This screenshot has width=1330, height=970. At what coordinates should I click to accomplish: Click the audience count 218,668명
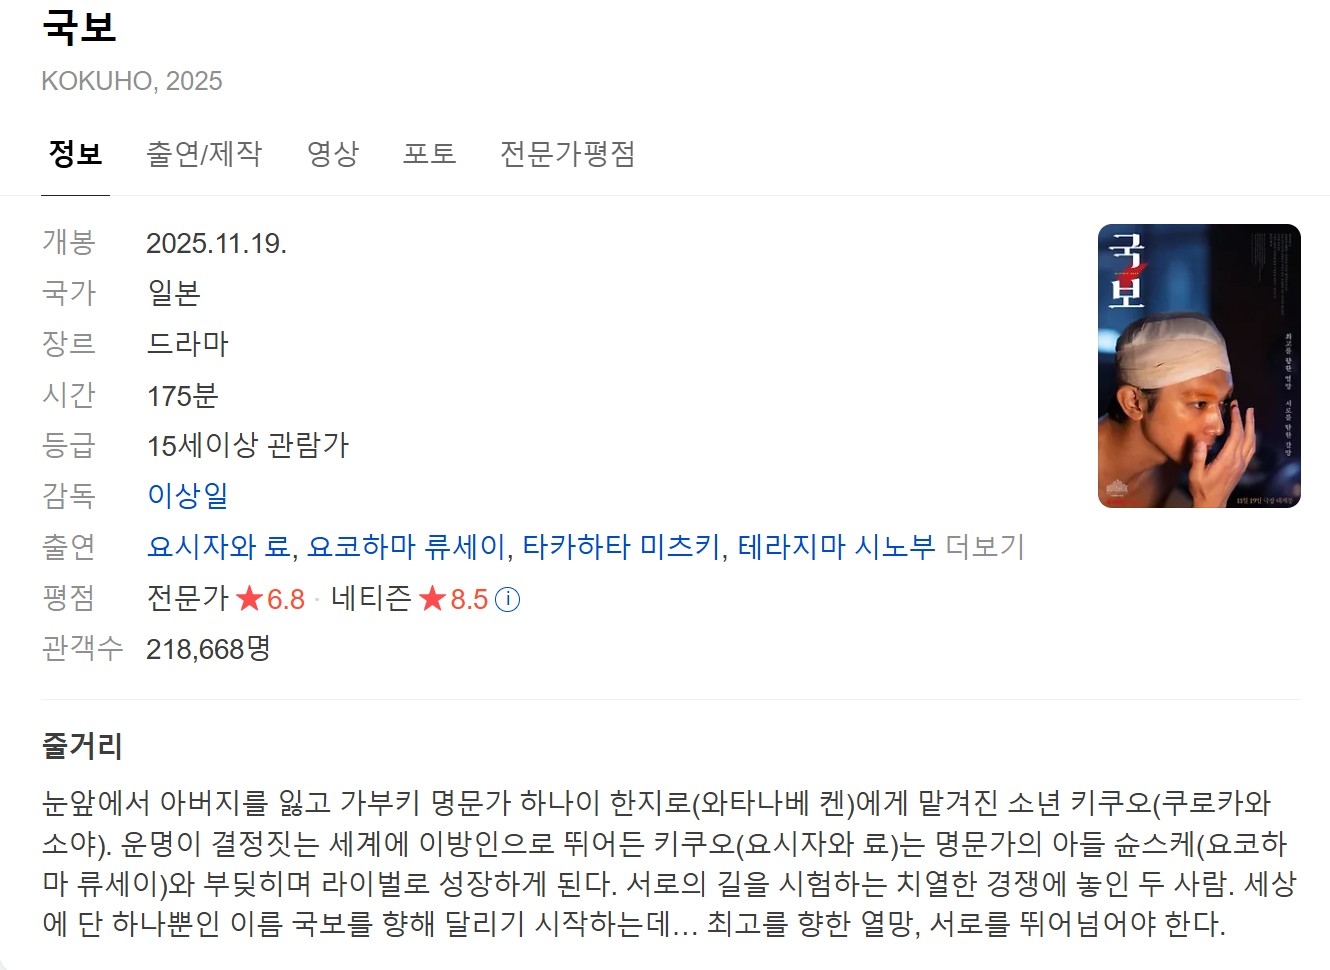[208, 649]
